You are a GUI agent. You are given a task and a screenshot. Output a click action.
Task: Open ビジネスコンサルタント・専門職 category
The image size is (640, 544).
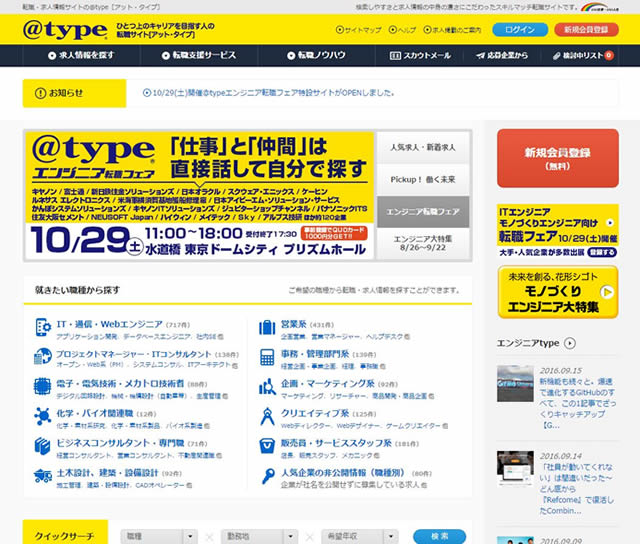(x=120, y=443)
